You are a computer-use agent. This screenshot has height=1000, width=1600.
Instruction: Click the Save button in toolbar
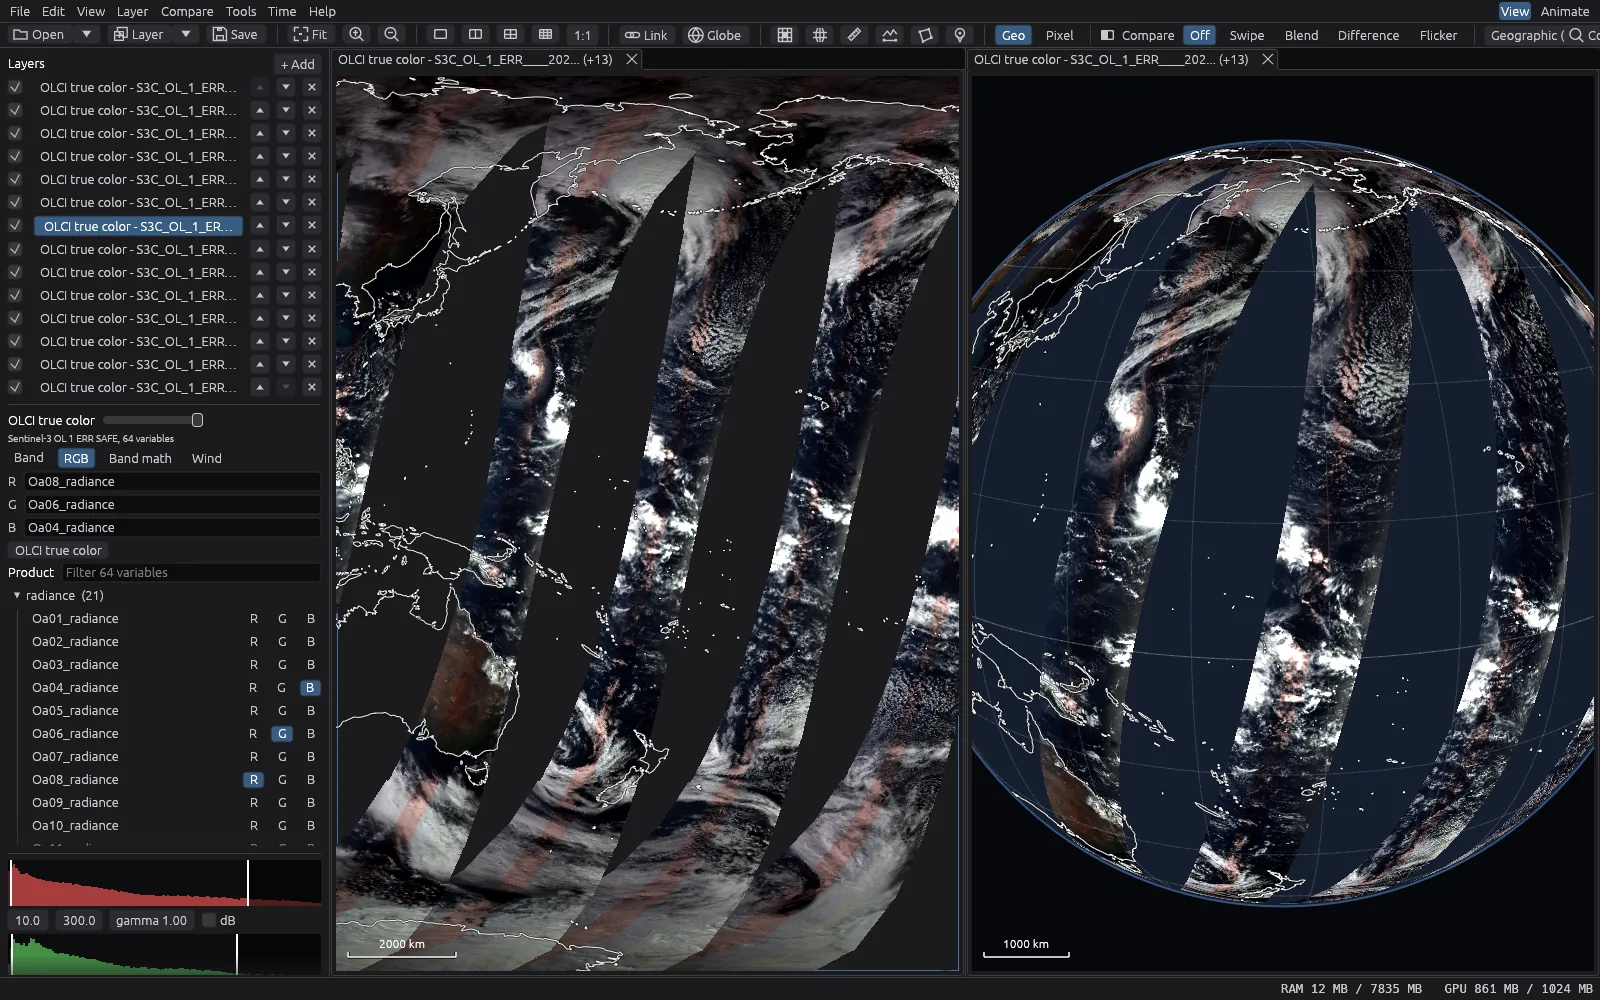click(235, 35)
